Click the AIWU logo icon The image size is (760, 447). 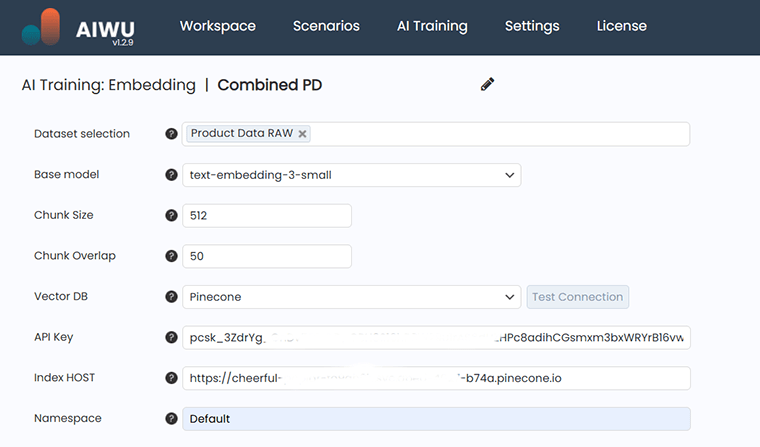(x=41, y=27)
